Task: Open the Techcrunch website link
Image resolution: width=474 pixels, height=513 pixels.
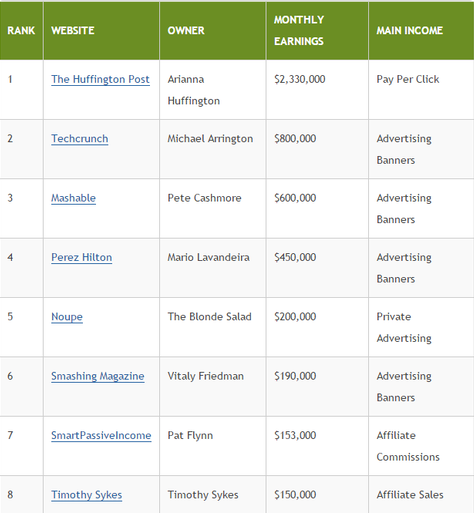Action: (x=80, y=139)
